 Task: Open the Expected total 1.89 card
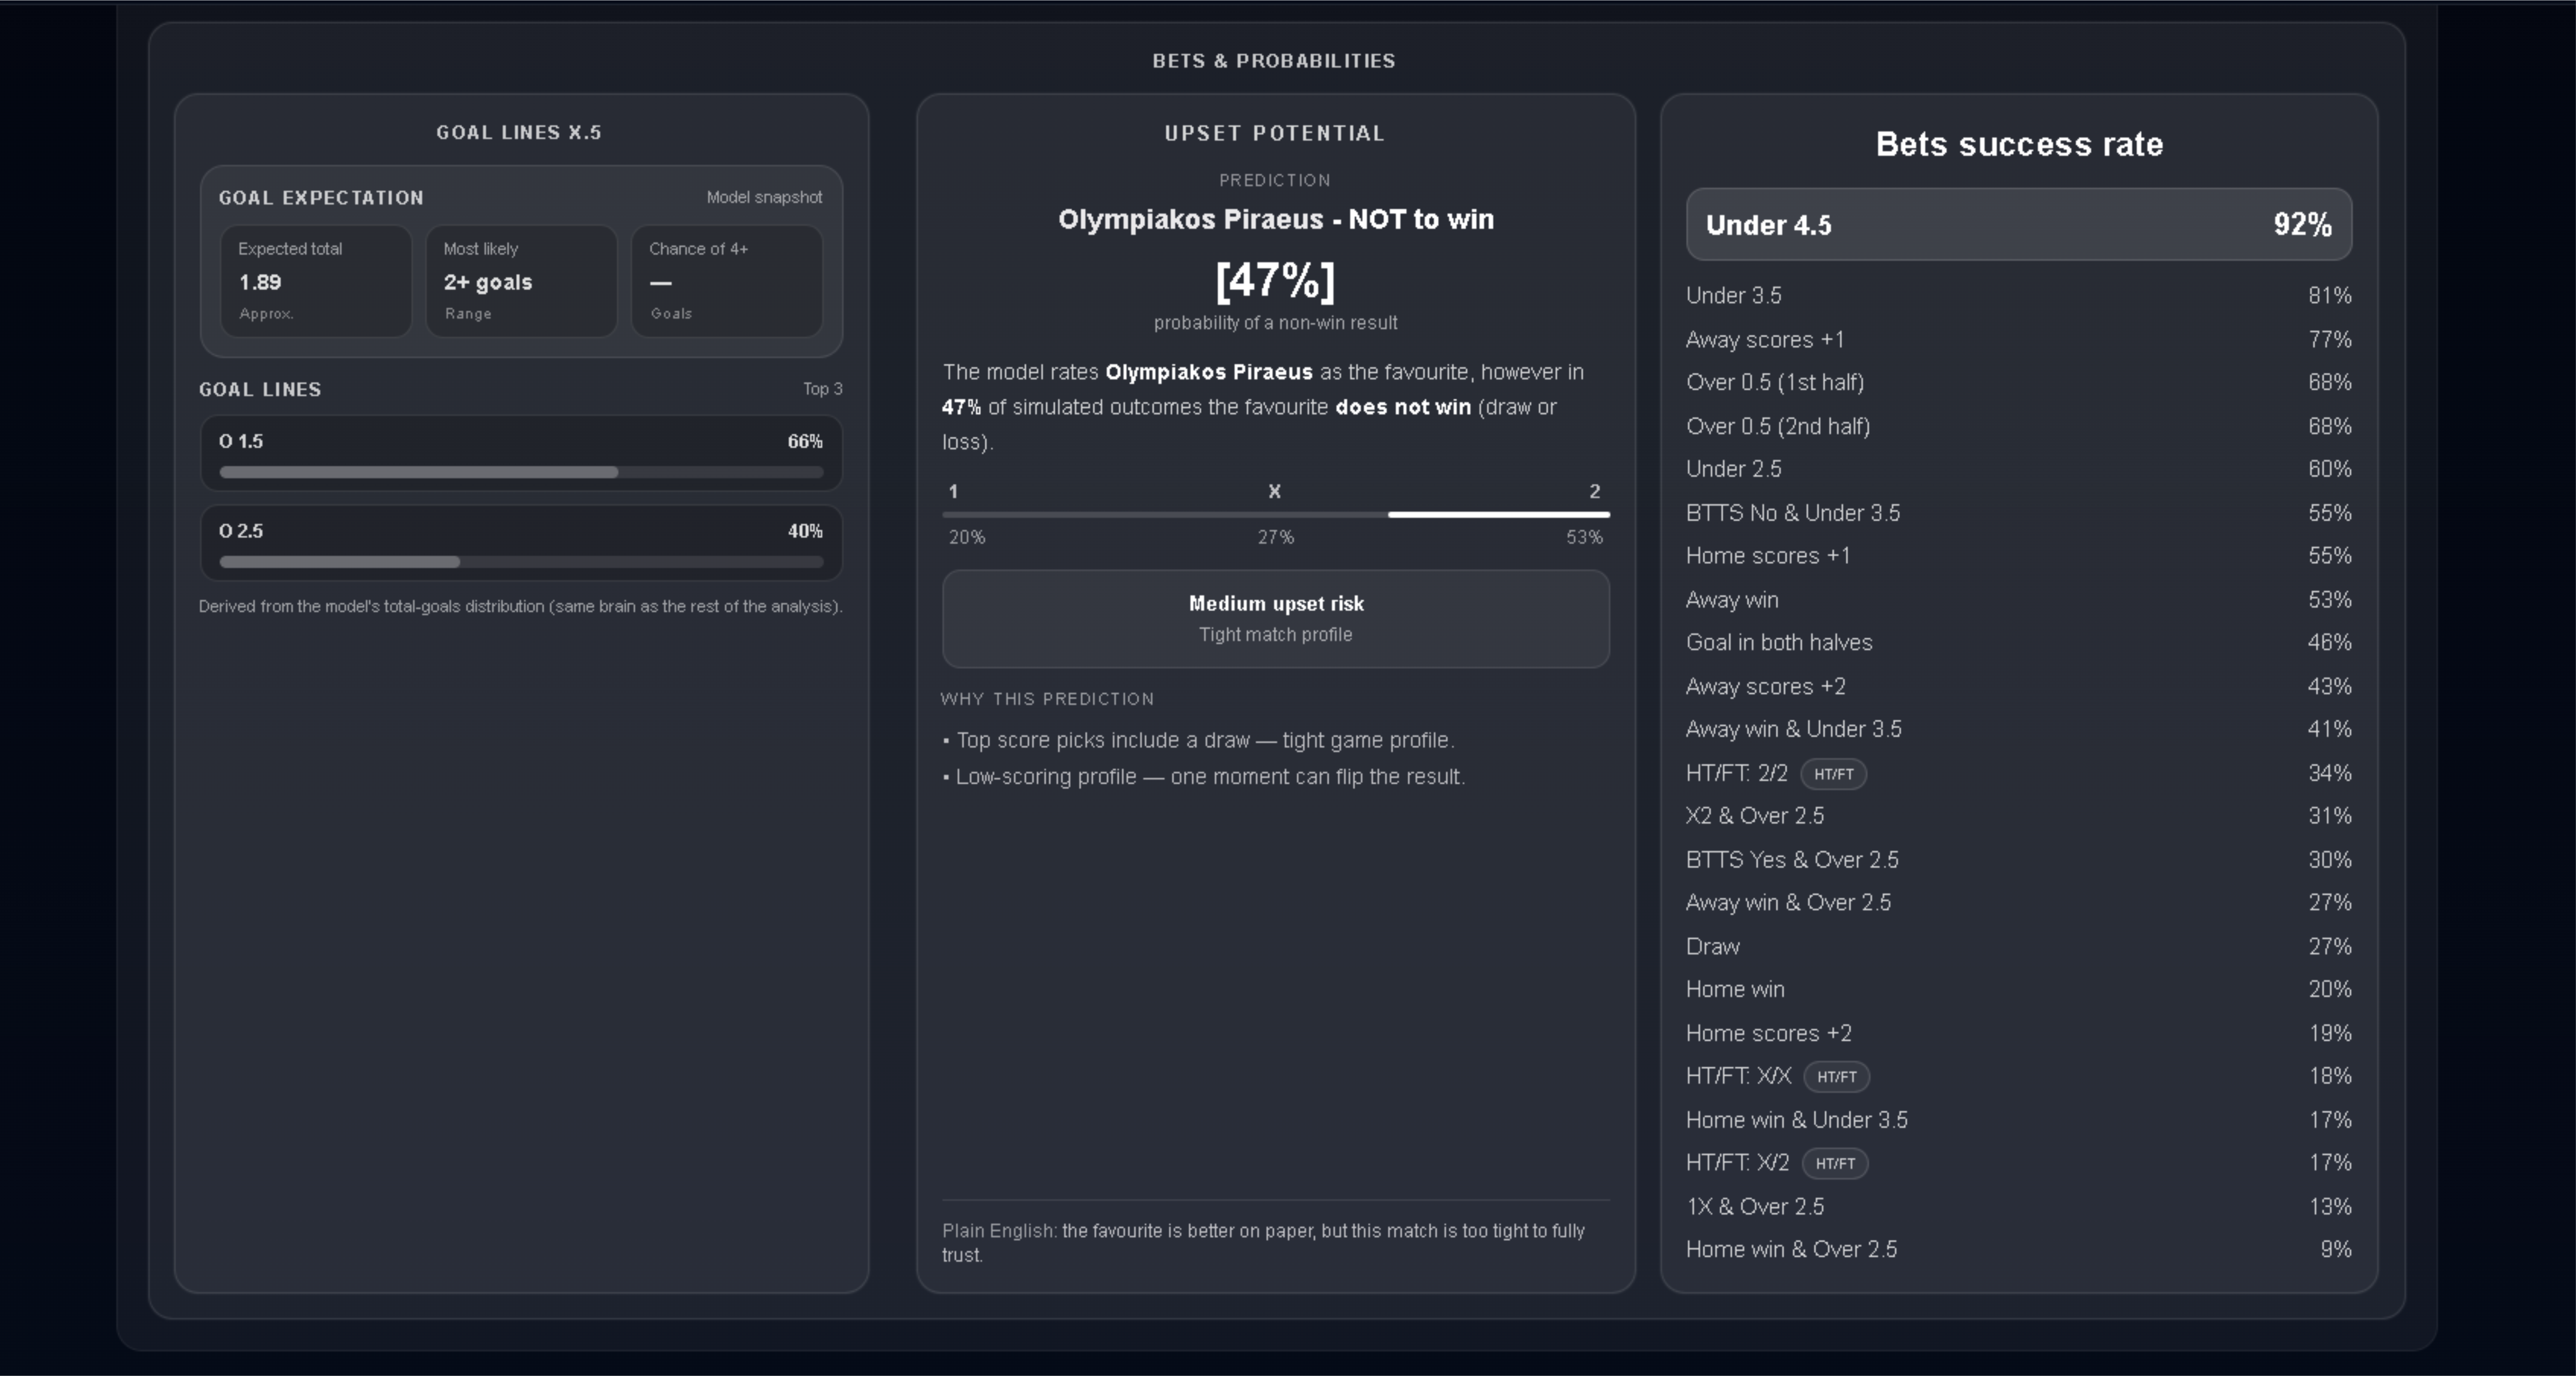pyautogui.click(x=315, y=281)
